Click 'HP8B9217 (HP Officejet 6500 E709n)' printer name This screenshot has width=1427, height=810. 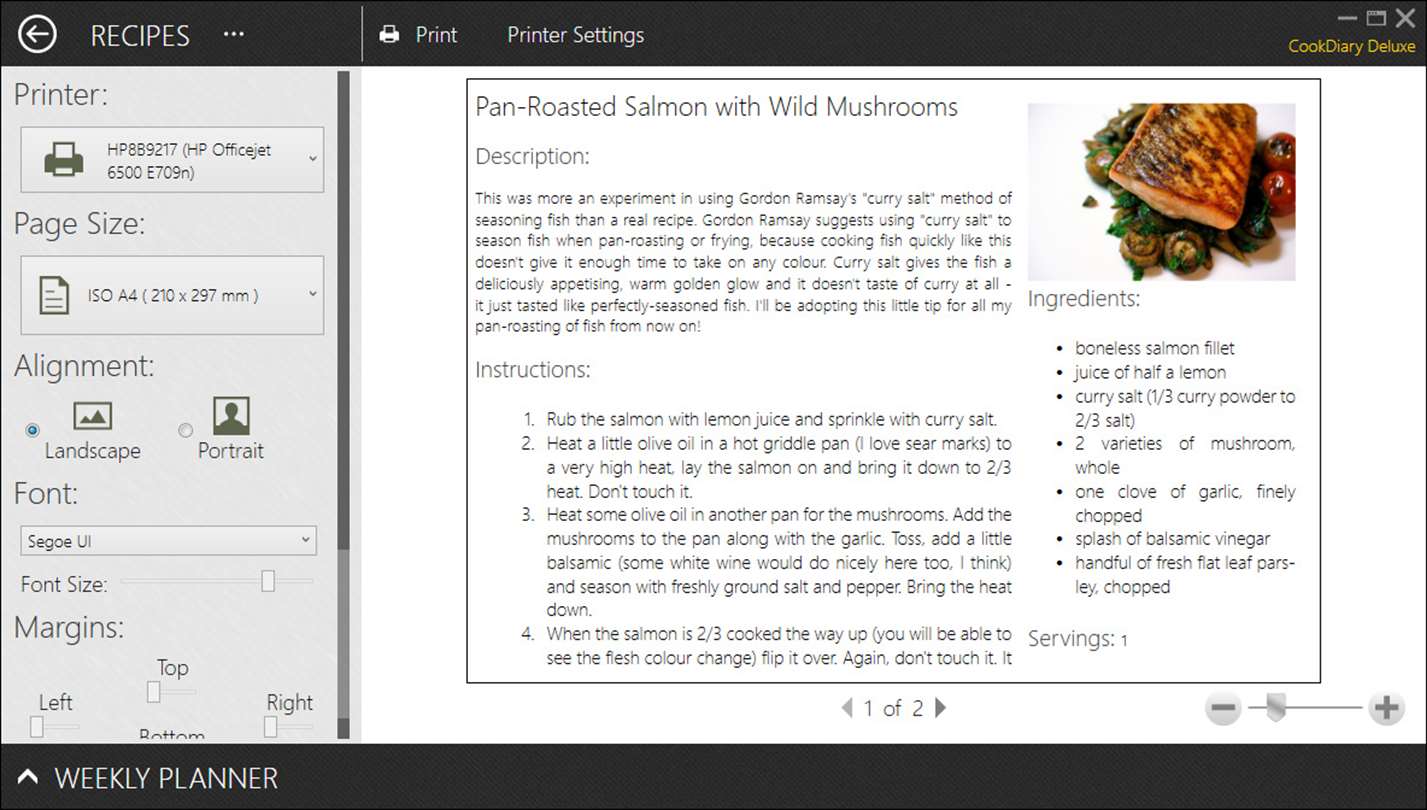189,160
